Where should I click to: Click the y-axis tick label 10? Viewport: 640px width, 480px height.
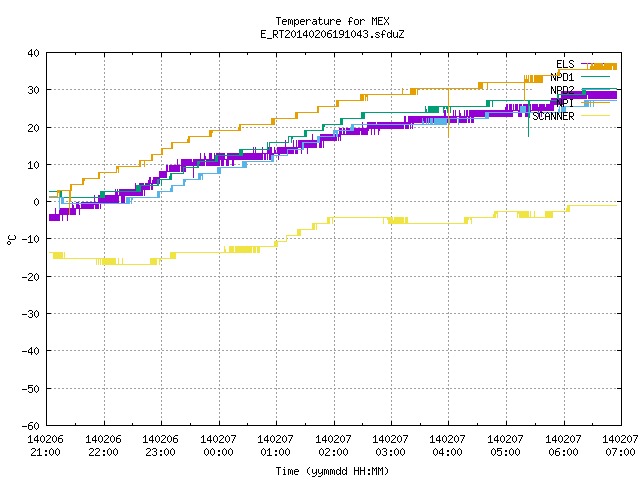(33, 165)
